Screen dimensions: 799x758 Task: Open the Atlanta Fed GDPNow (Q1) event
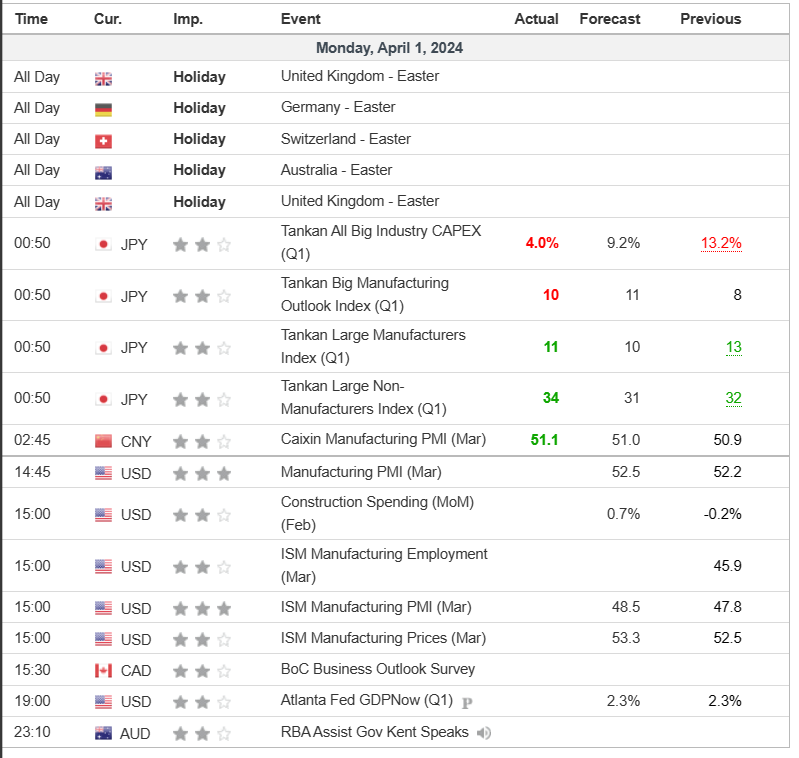tap(366, 700)
